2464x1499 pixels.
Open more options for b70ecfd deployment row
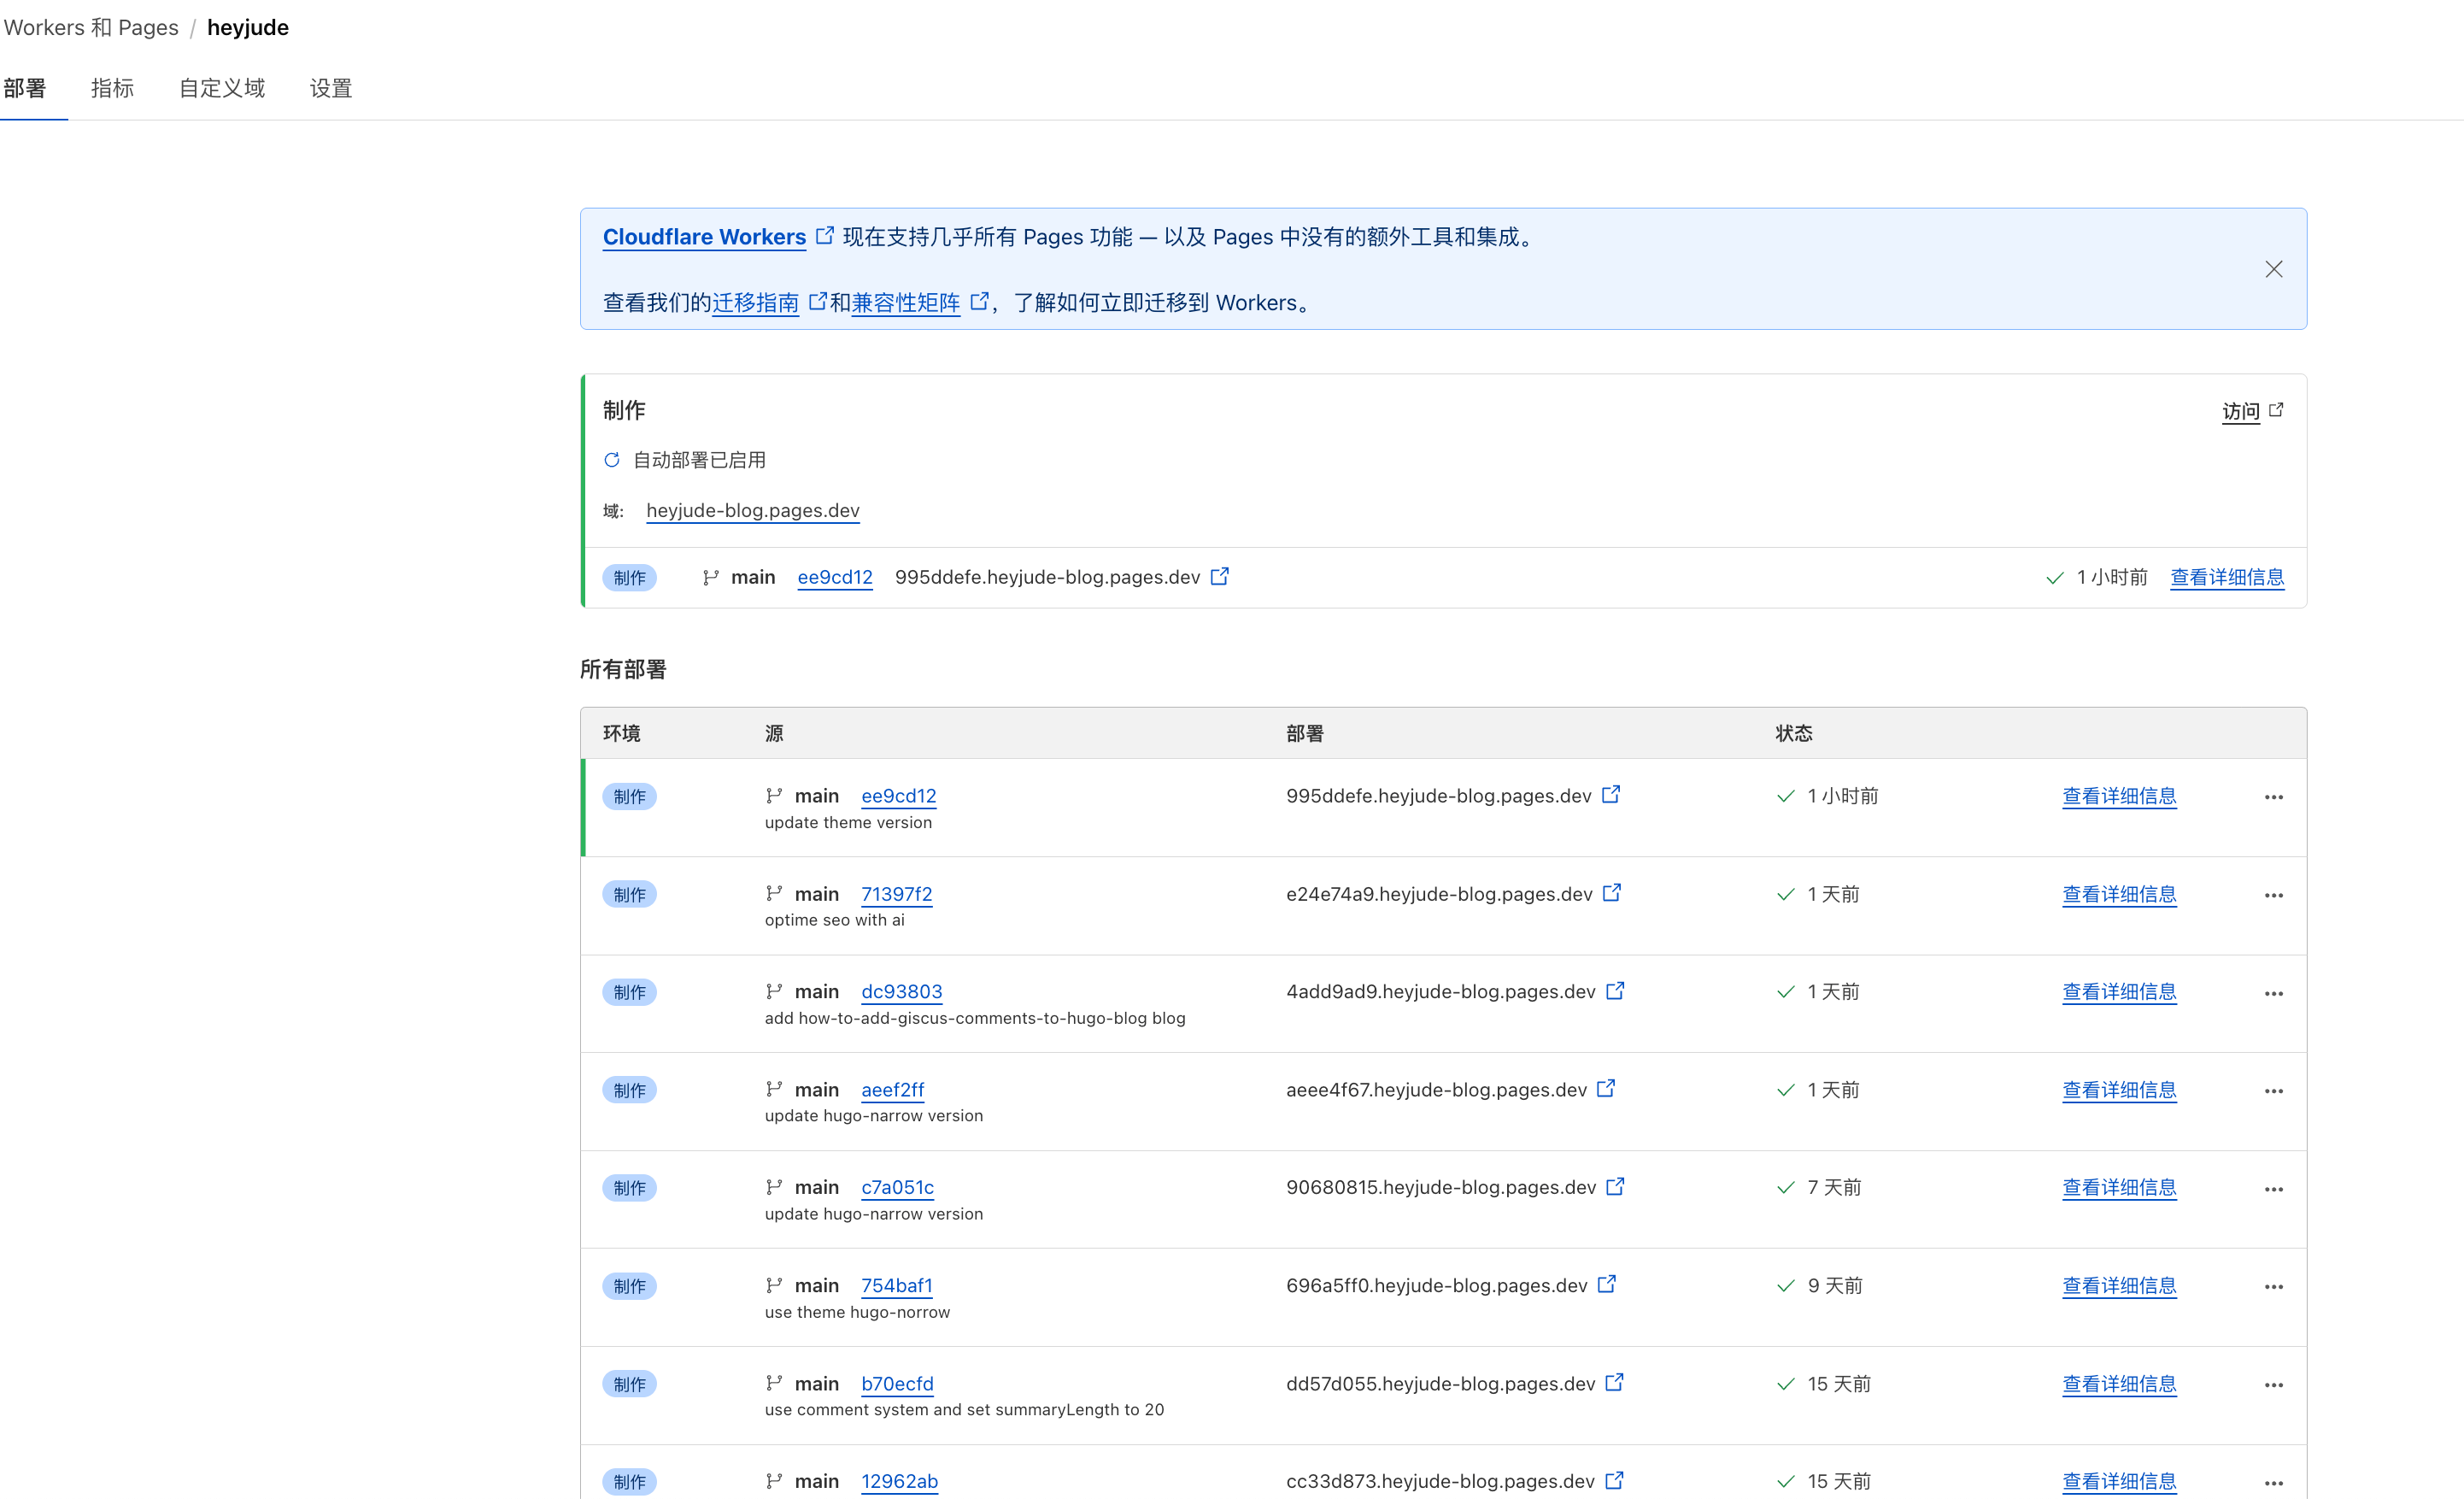[x=2273, y=1385]
